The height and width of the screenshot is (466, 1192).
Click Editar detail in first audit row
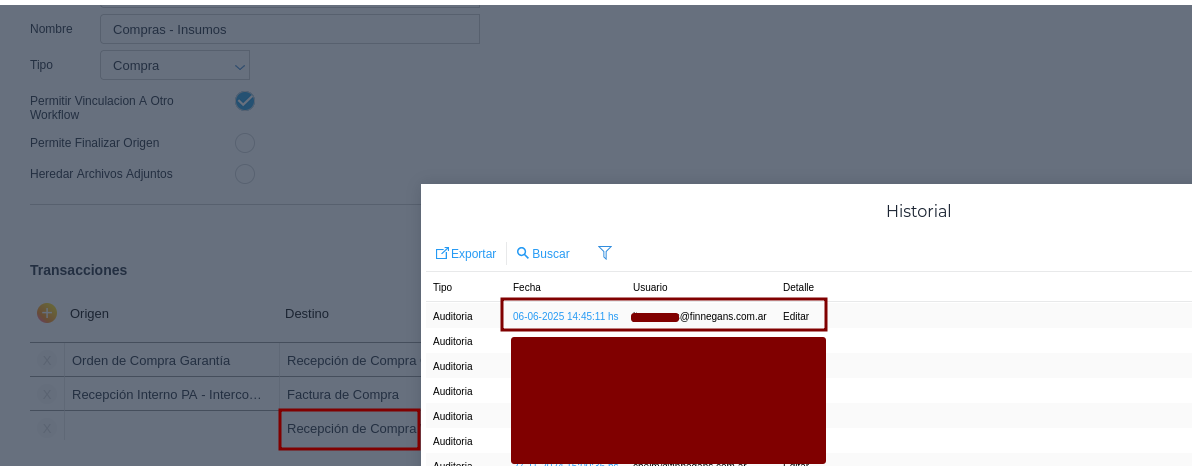(796, 316)
